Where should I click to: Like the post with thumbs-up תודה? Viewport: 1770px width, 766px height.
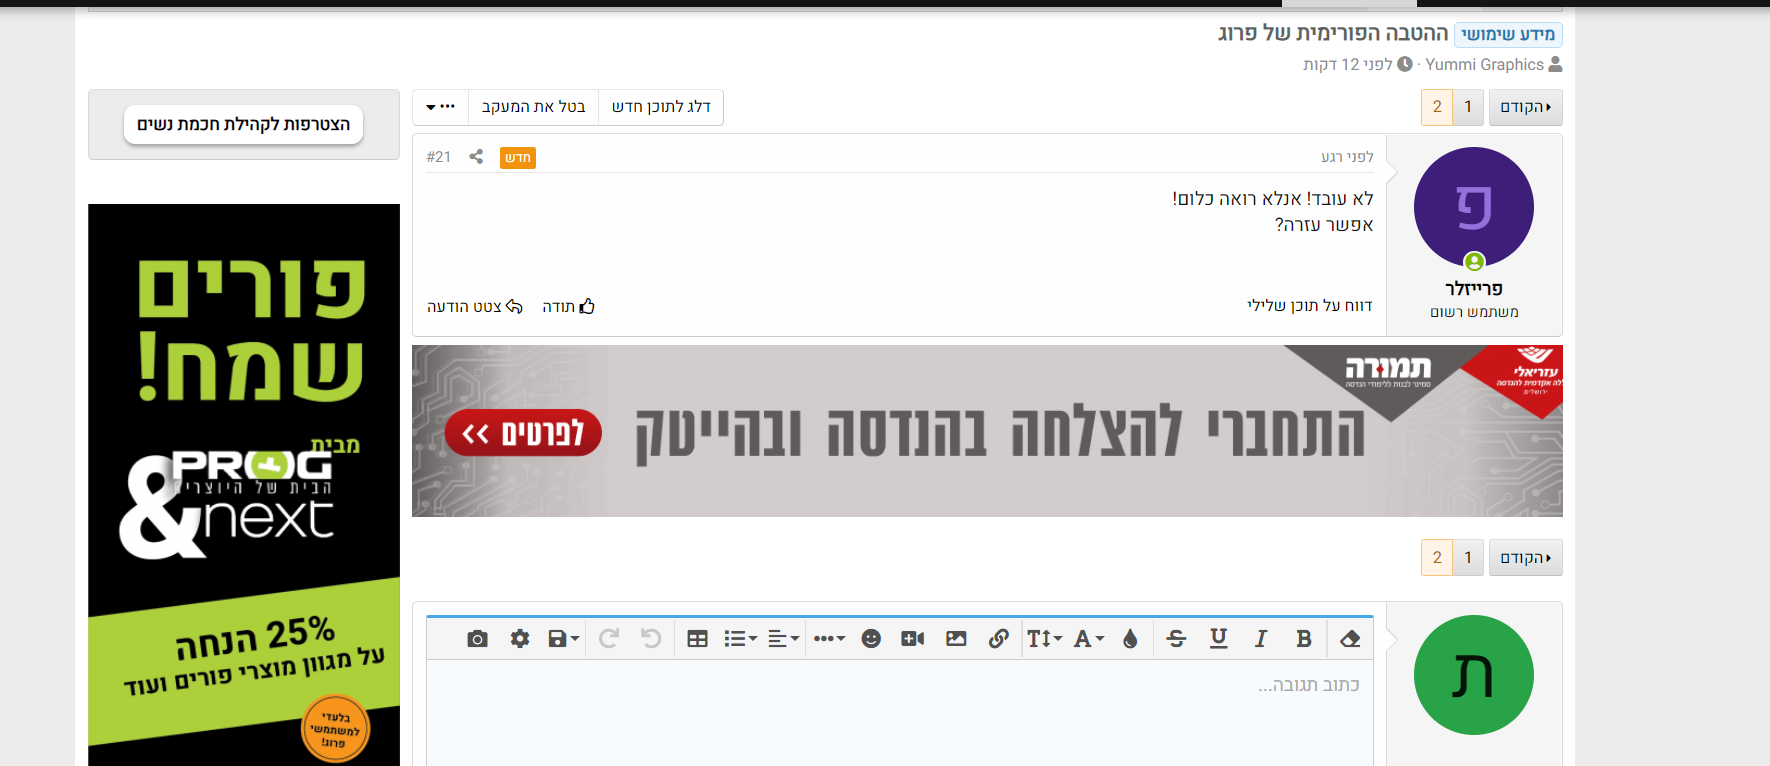pyautogui.click(x=568, y=306)
